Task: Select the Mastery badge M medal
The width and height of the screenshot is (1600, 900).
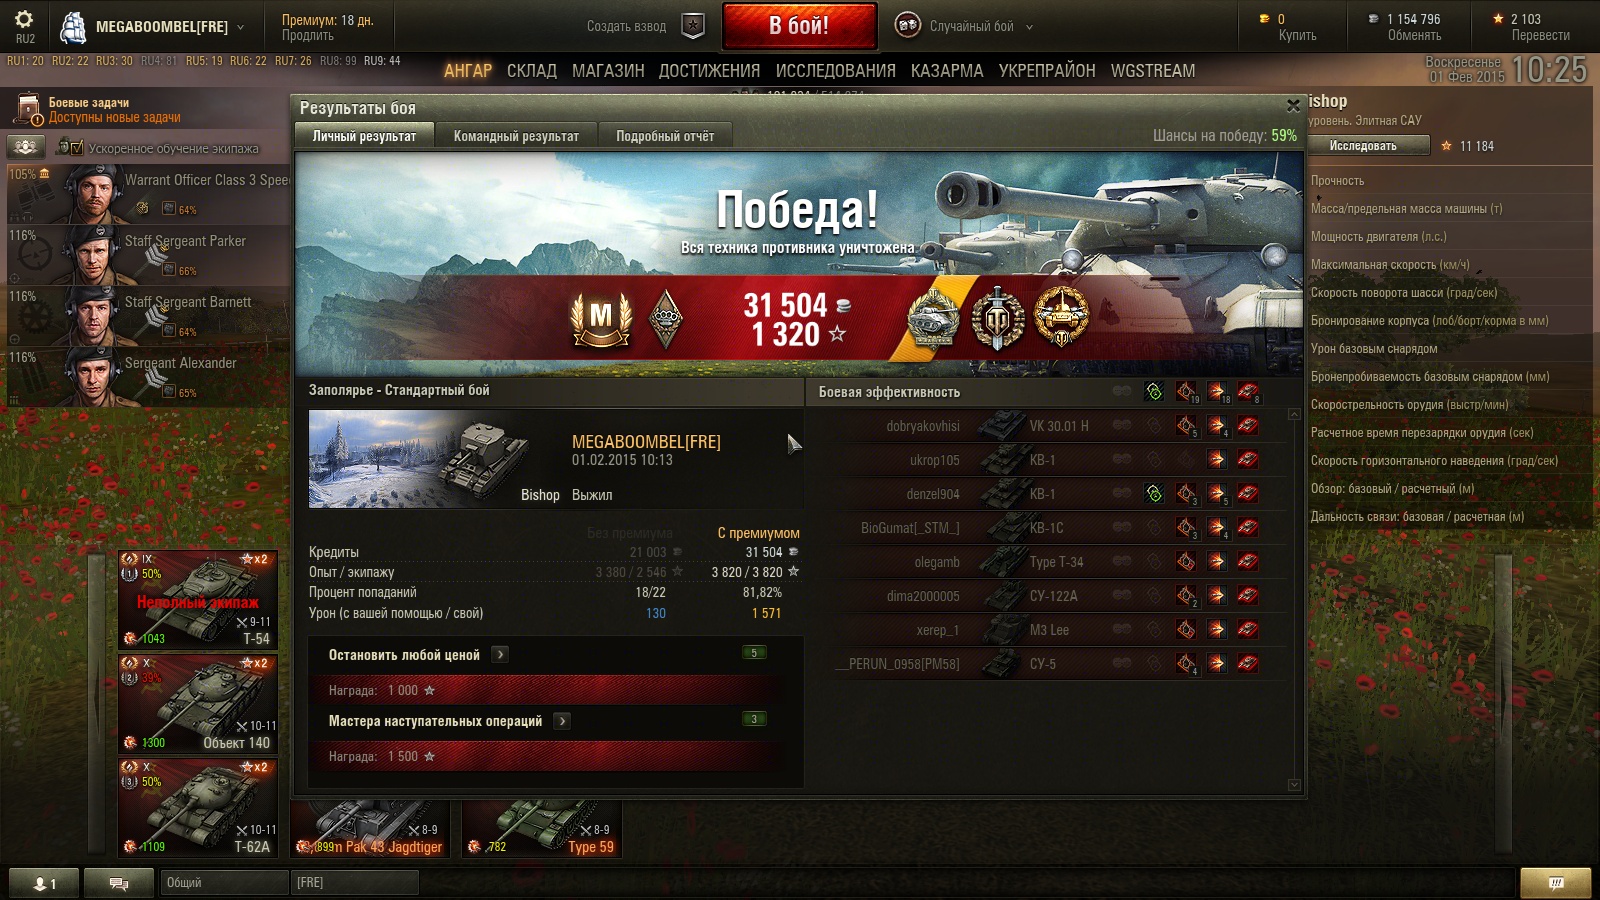Action: coord(600,319)
